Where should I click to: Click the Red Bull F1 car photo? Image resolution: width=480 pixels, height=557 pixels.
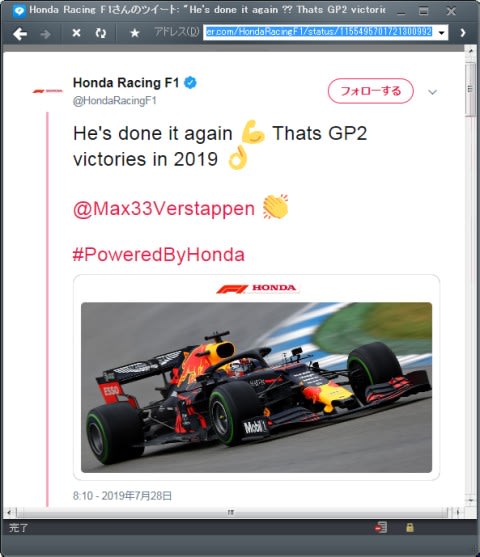[256, 387]
